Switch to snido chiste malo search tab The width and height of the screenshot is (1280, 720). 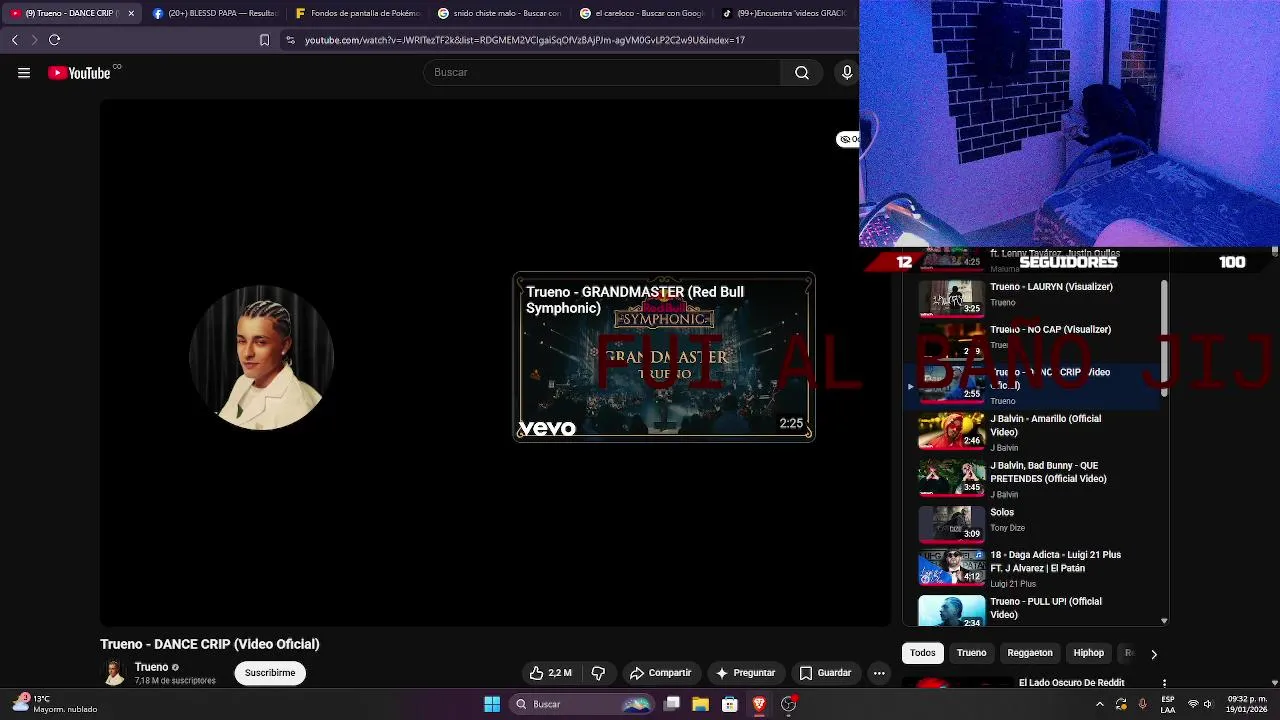tap(501, 13)
